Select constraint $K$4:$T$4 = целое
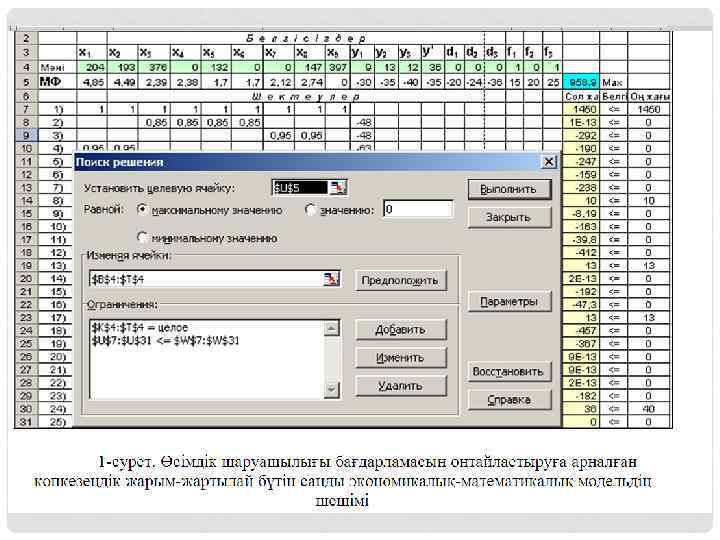 pyautogui.click(x=140, y=327)
